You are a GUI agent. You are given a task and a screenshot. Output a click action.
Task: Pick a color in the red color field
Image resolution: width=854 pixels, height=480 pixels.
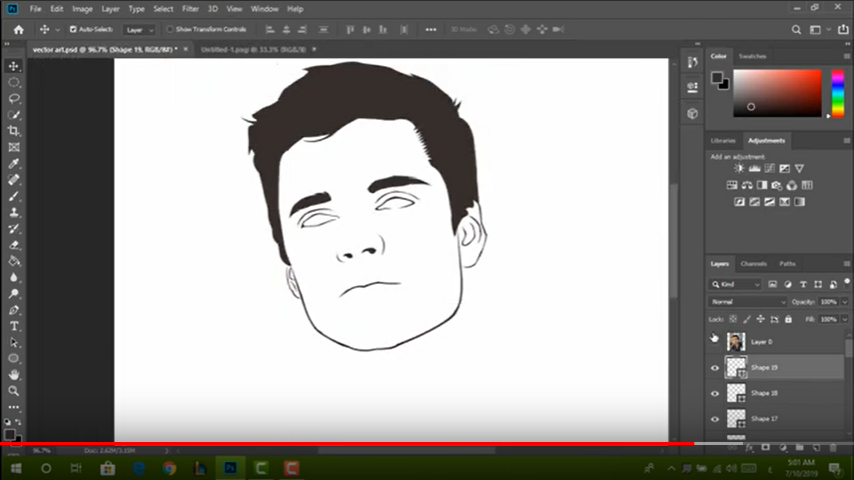tap(777, 93)
